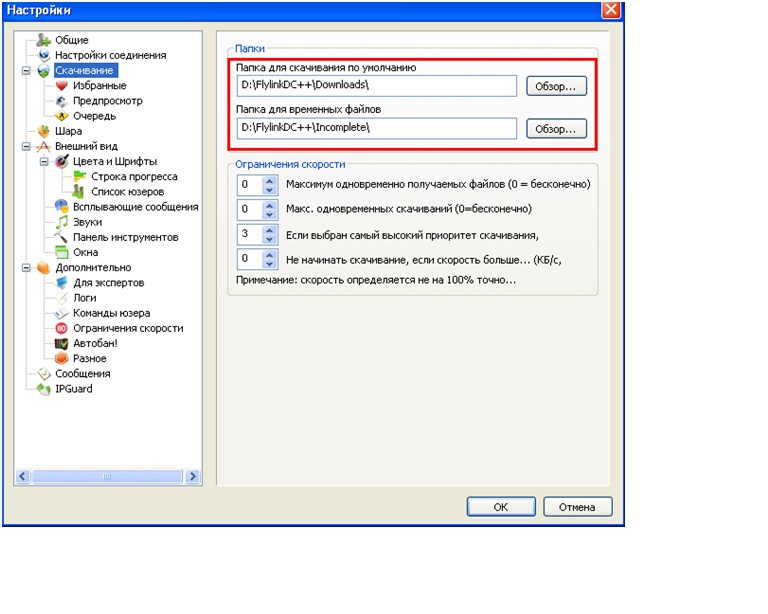The height and width of the screenshot is (614, 768).
Task: Click the temporary files folder path field
Action: 376,128
